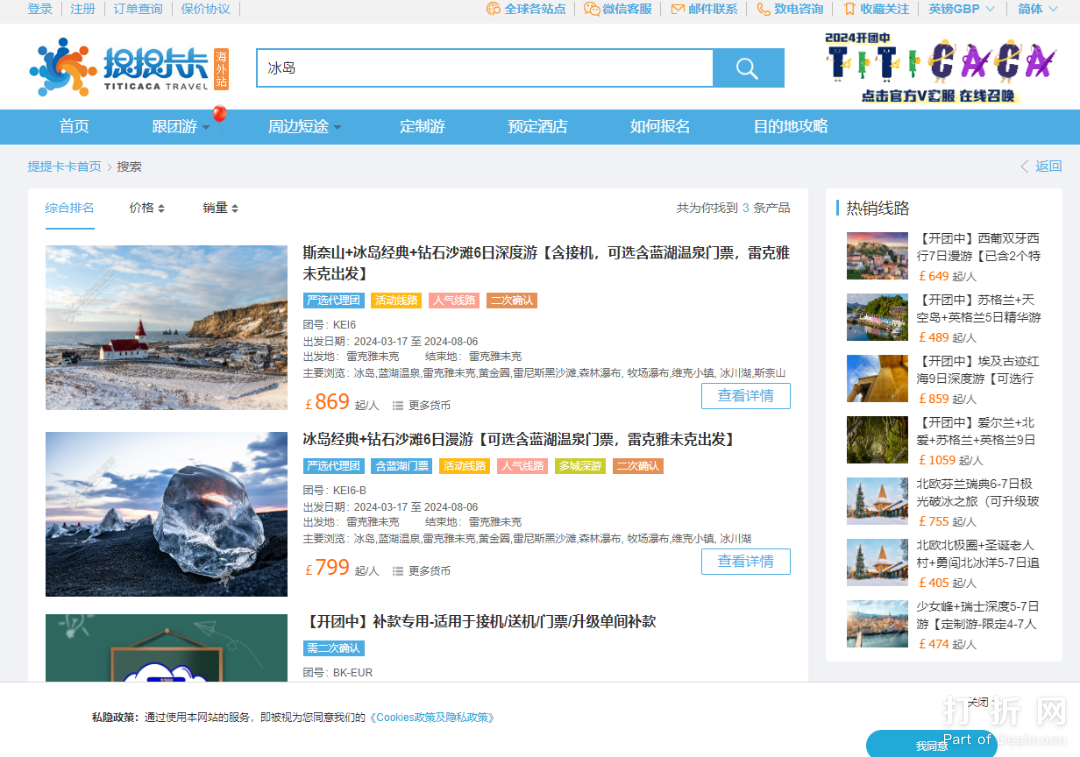The width and height of the screenshot is (1080, 757).
Task: Expand the 简体 language dropdown
Action: tap(1038, 9)
